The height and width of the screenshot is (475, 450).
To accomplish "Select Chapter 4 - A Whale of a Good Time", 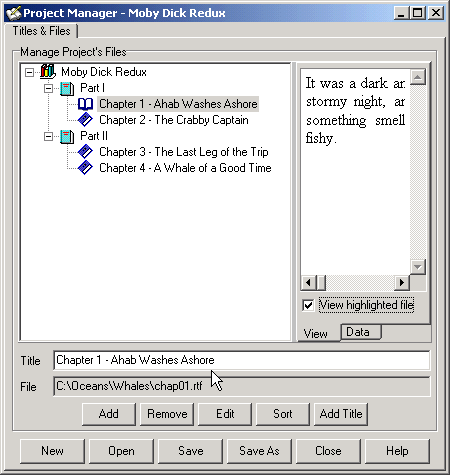I will [185, 168].
